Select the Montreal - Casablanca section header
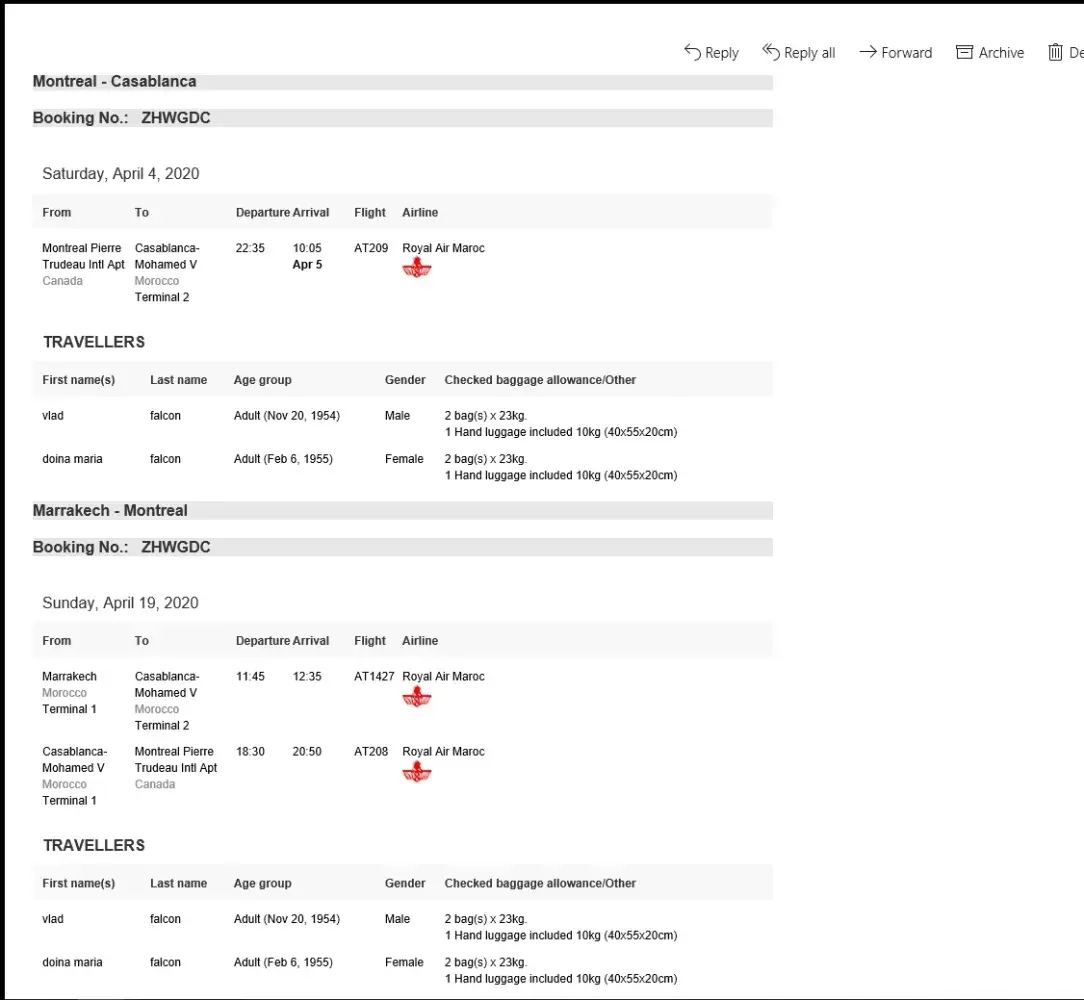The height and width of the screenshot is (1000, 1084). pos(114,81)
